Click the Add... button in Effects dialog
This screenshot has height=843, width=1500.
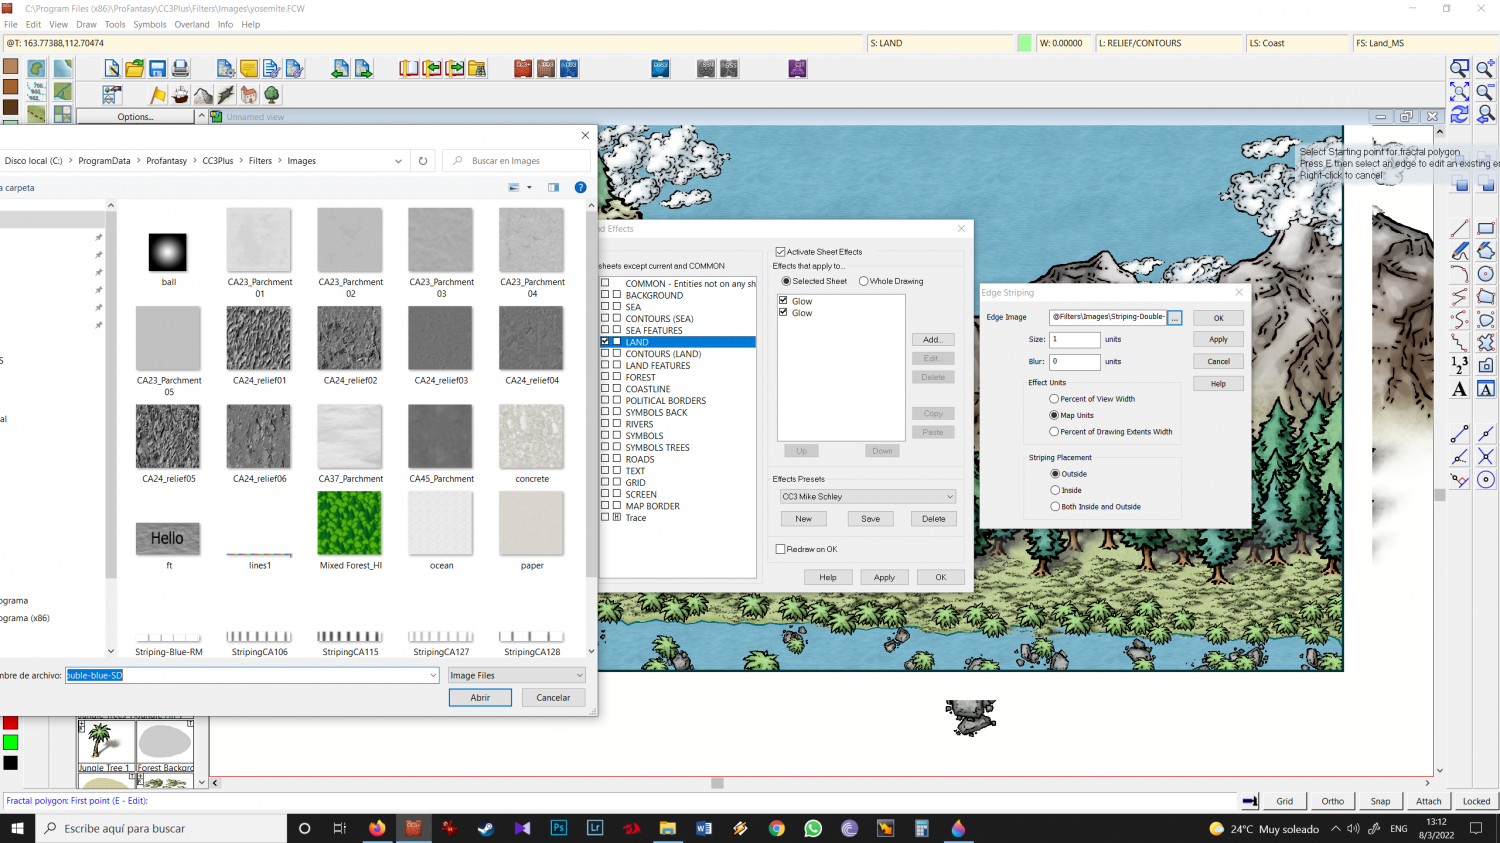coord(932,340)
